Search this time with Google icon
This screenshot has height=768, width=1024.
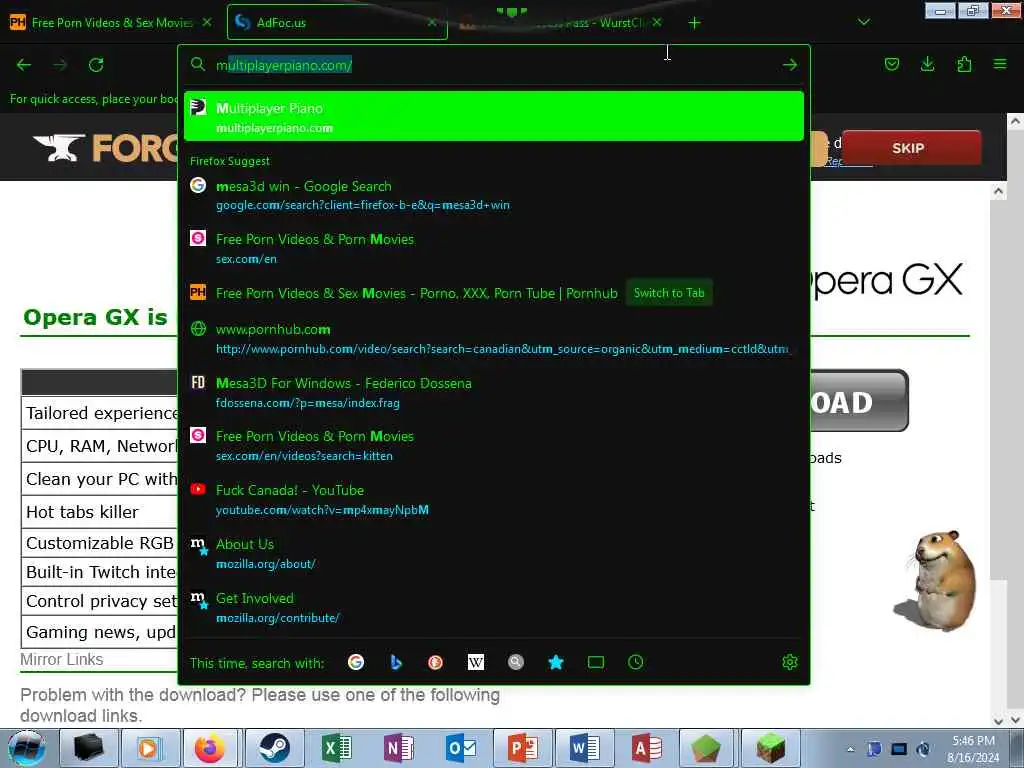[x=356, y=662]
